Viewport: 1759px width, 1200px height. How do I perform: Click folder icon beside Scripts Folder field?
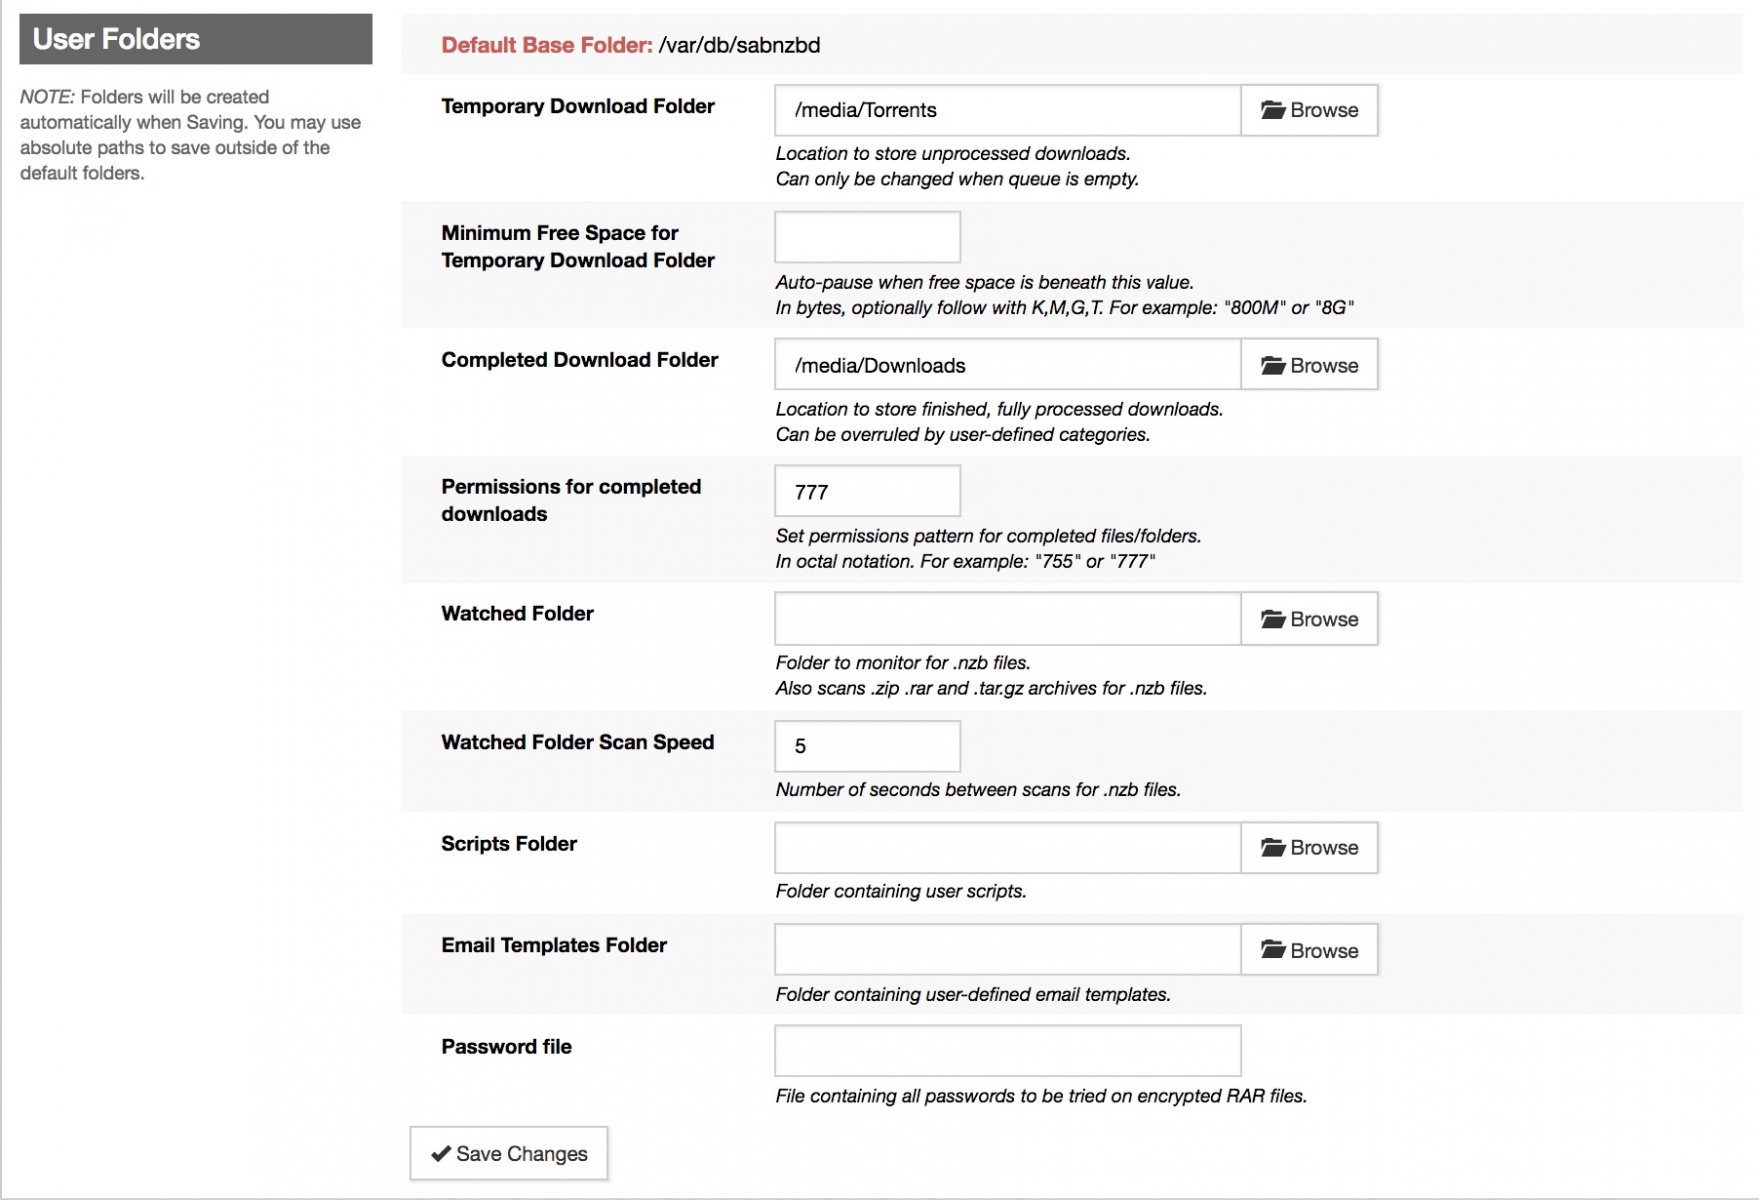[1272, 848]
